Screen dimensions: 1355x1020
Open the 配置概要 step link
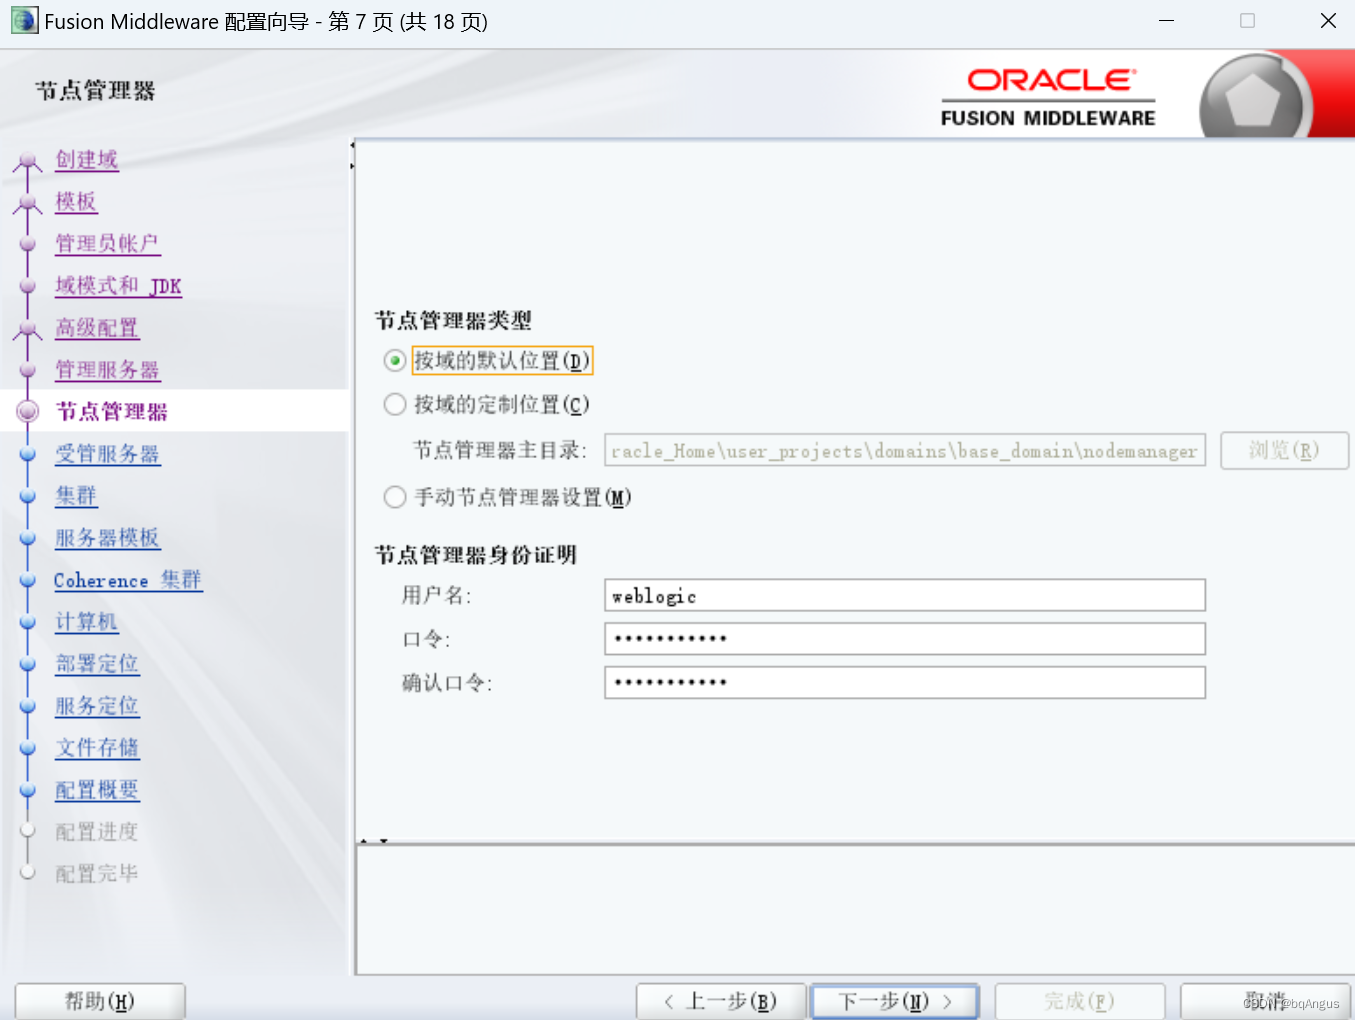(97, 790)
